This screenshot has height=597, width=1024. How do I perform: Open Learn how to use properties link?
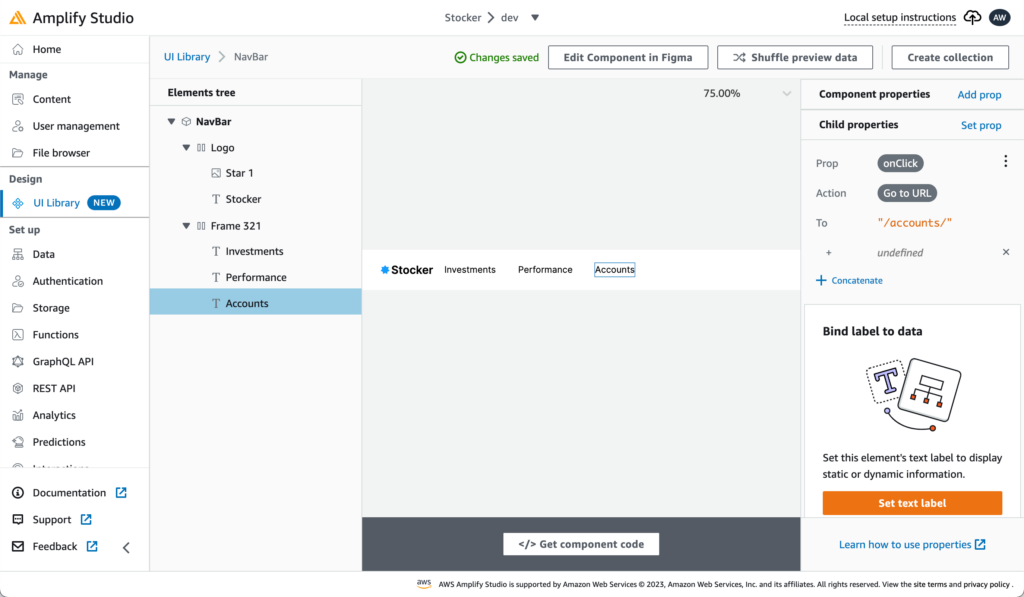[911, 545]
